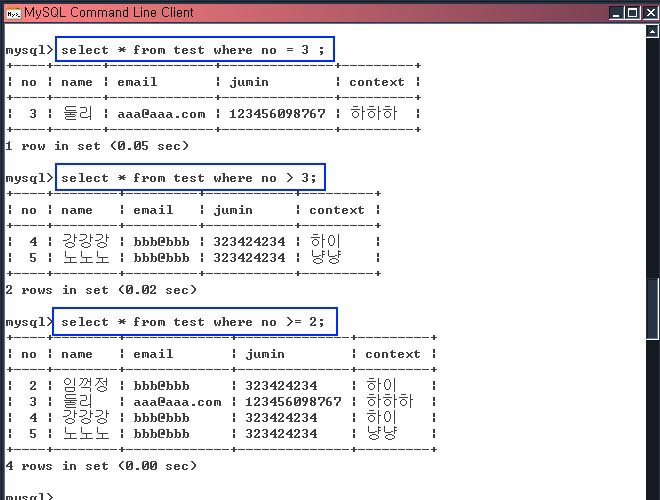The height and width of the screenshot is (500, 660).
Task: Click '임꺽정' name in the third result table
Action: (x=85, y=385)
